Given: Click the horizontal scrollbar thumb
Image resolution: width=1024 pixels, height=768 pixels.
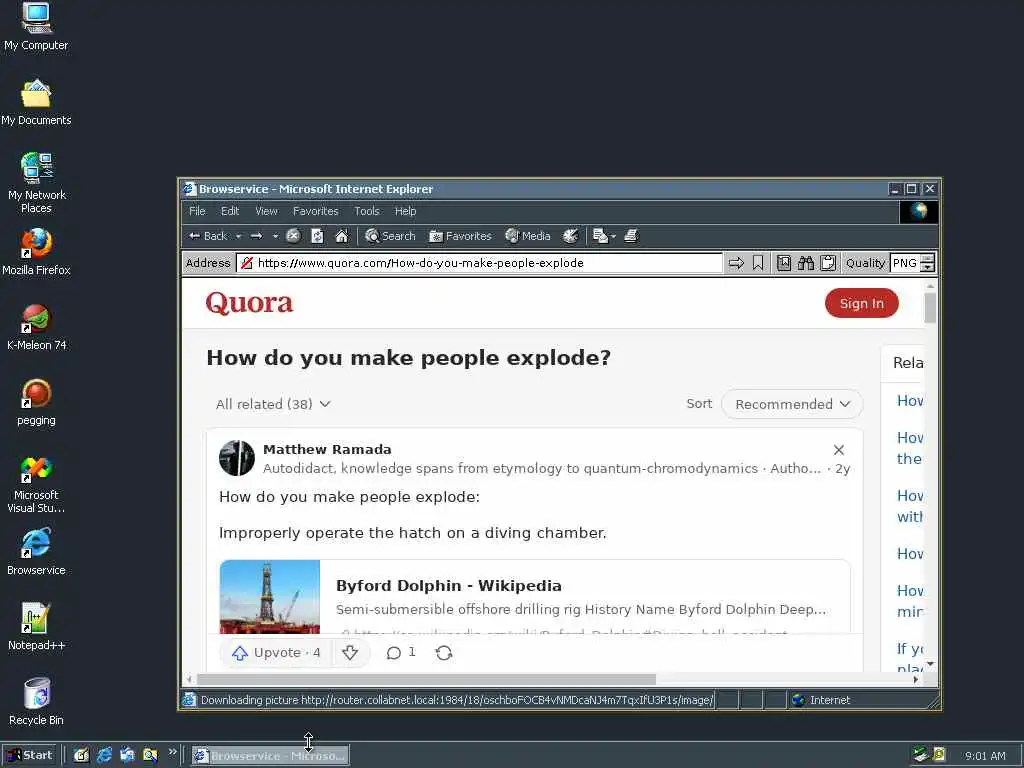Looking at the screenshot, I should click(426, 680).
